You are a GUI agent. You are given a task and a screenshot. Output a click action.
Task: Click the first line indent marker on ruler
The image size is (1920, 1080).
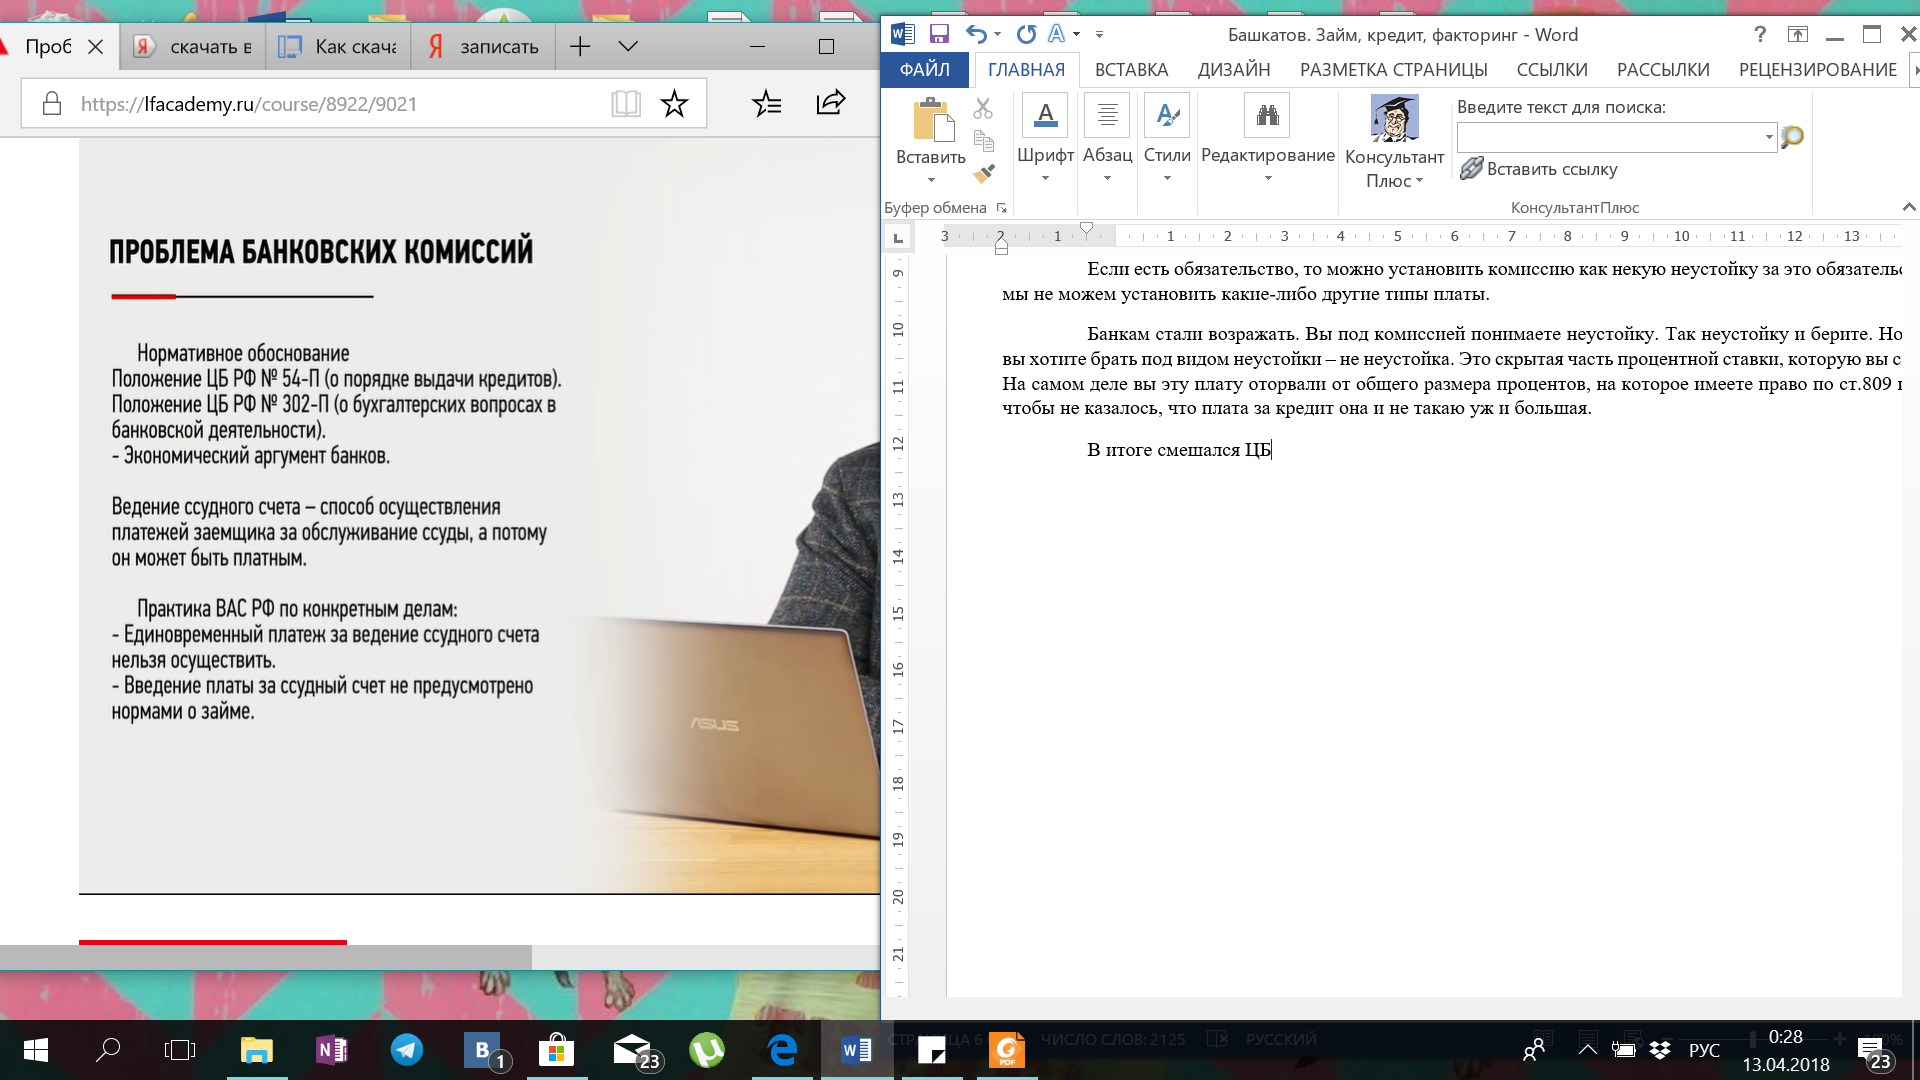[x=1086, y=229]
